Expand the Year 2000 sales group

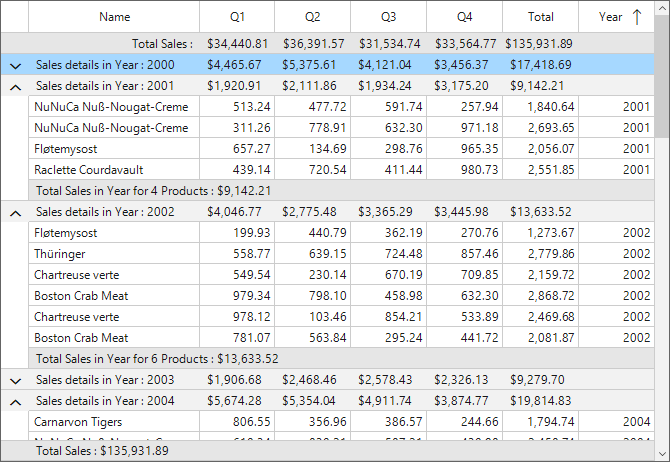[15, 65]
